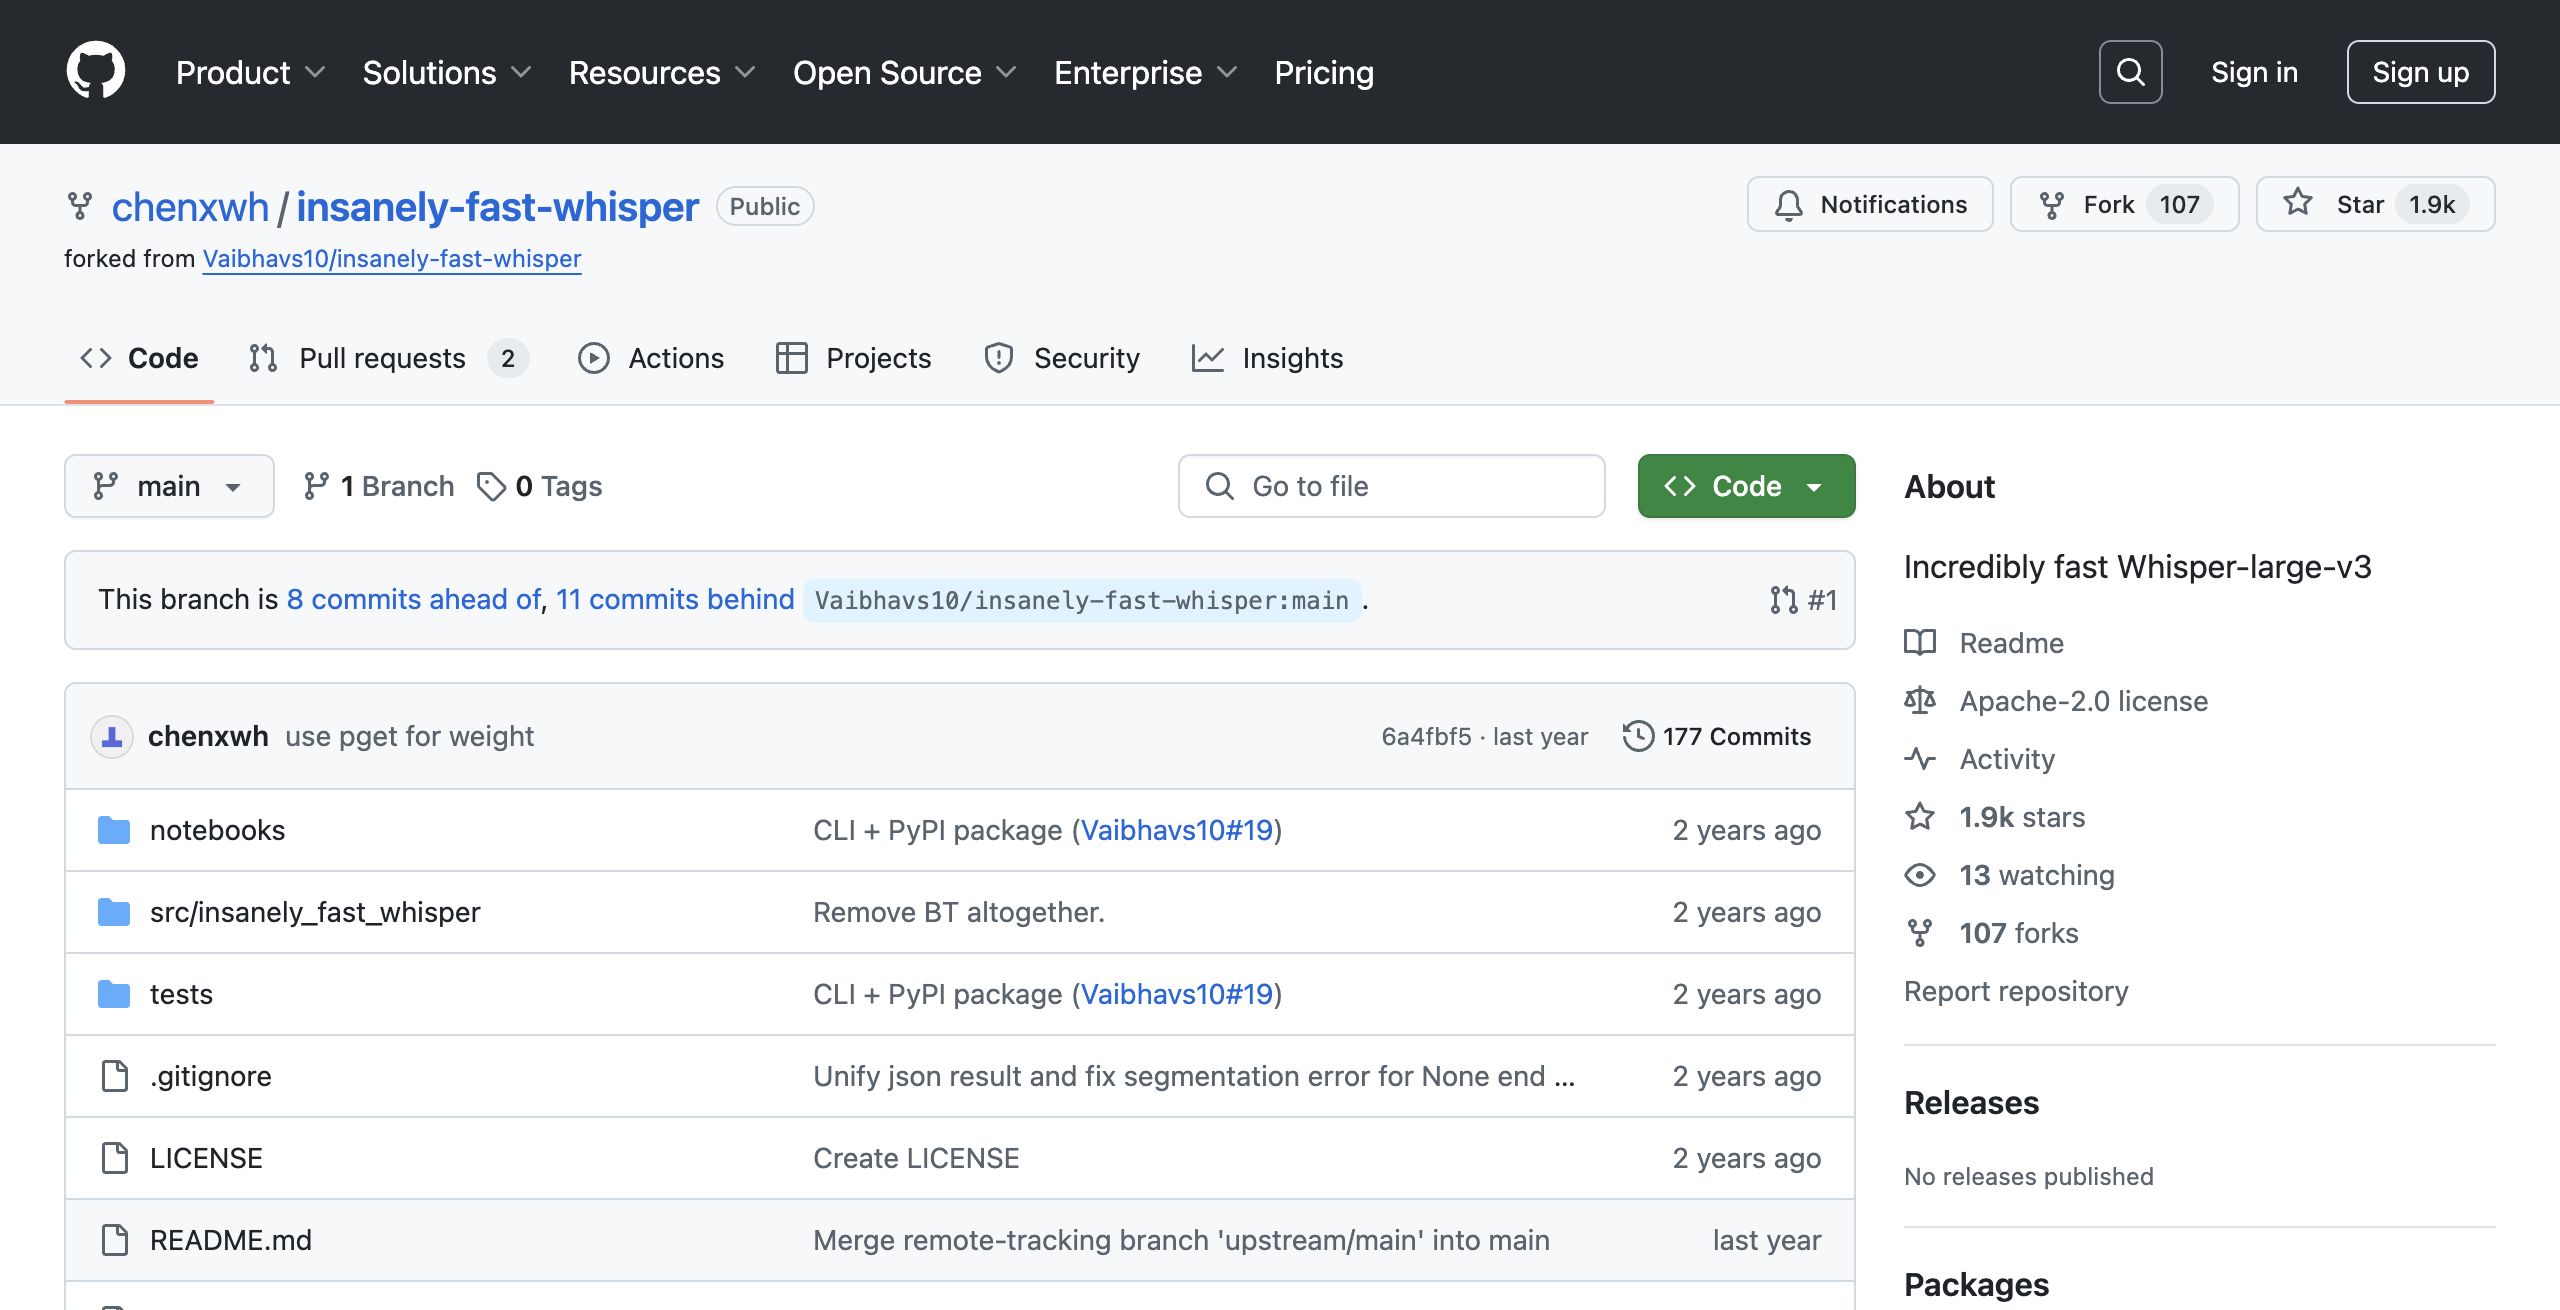This screenshot has height=1310, width=2560.
Task: Click the commit history clock icon
Action: 1638,737
